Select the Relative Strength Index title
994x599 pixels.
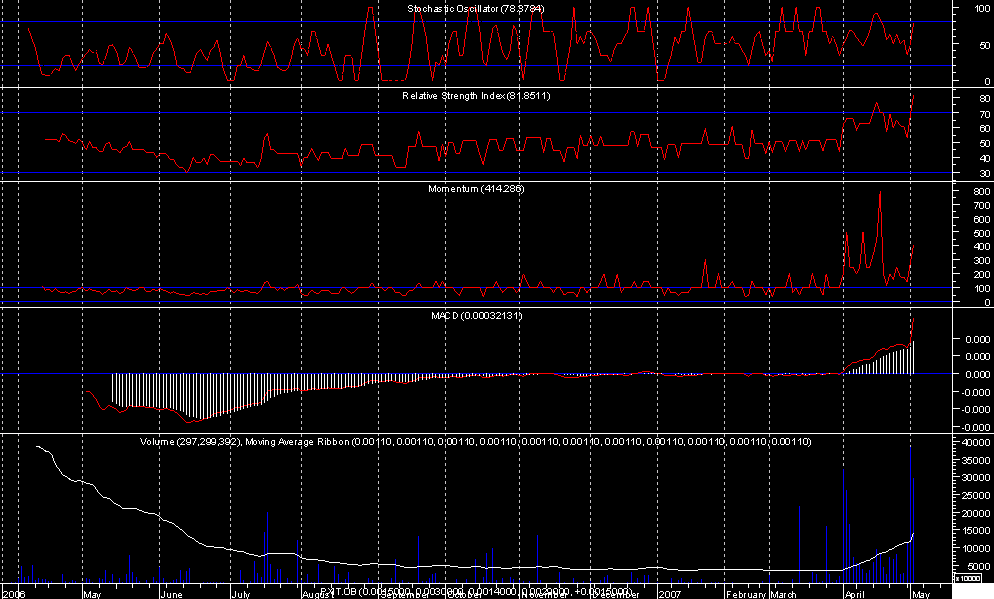[476, 96]
